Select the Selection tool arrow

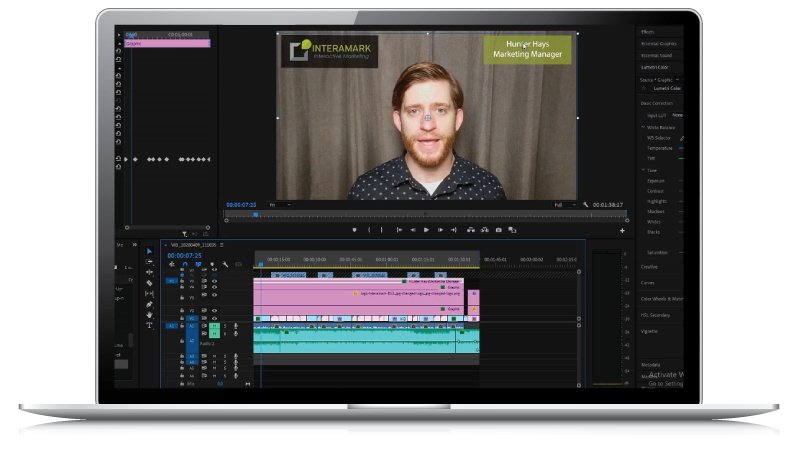149,251
